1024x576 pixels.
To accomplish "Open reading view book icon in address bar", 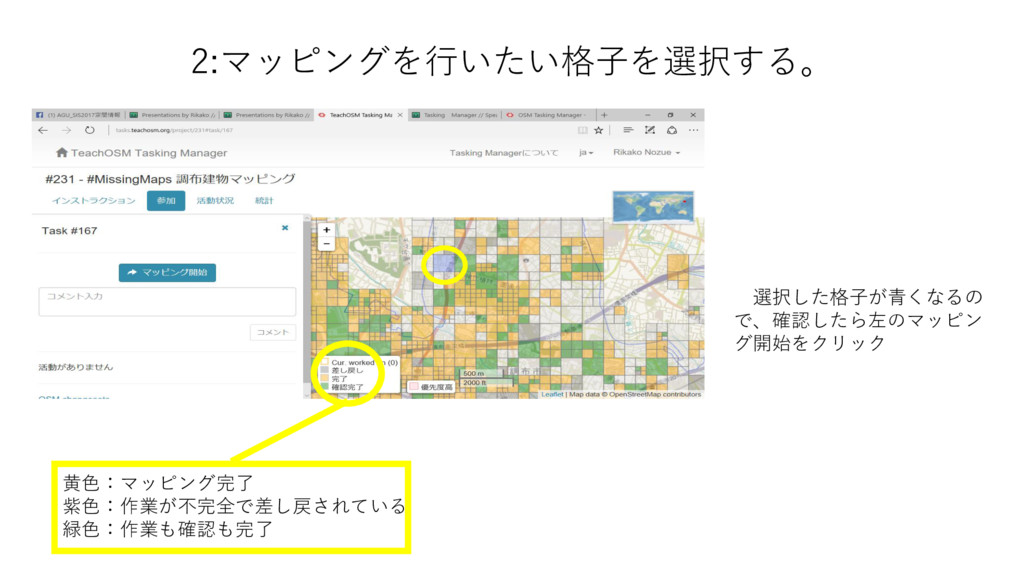I will coord(582,131).
